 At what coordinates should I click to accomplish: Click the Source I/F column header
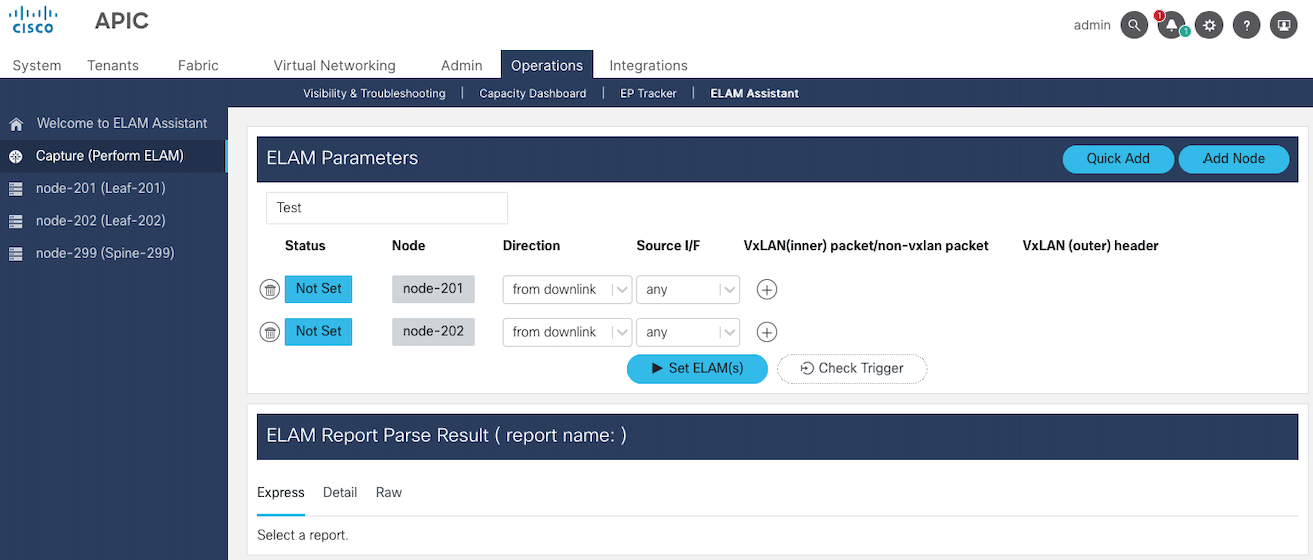pyautogui.click(x=668, y=245)
